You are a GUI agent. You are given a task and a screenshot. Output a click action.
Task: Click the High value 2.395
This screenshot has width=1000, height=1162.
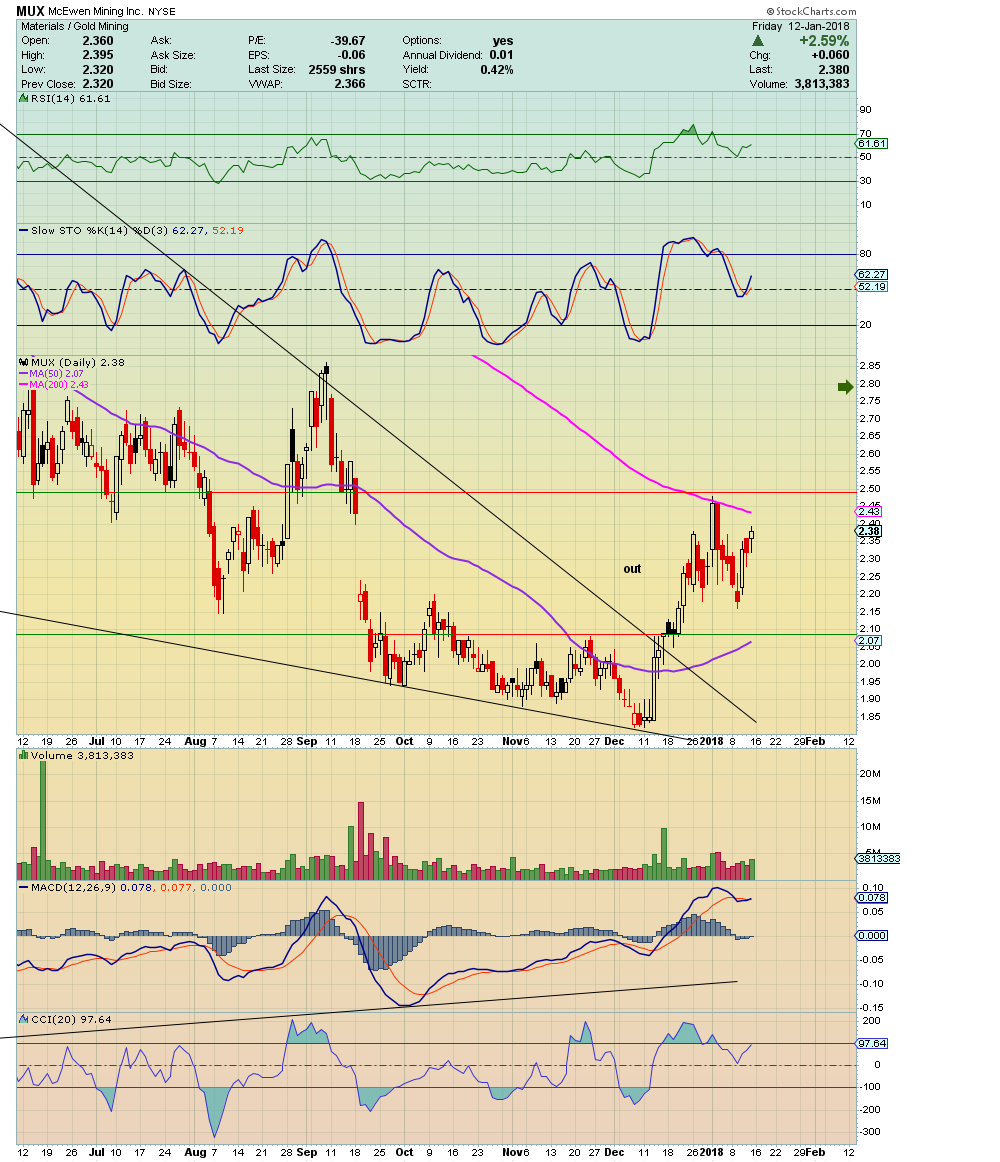(98, 55)
